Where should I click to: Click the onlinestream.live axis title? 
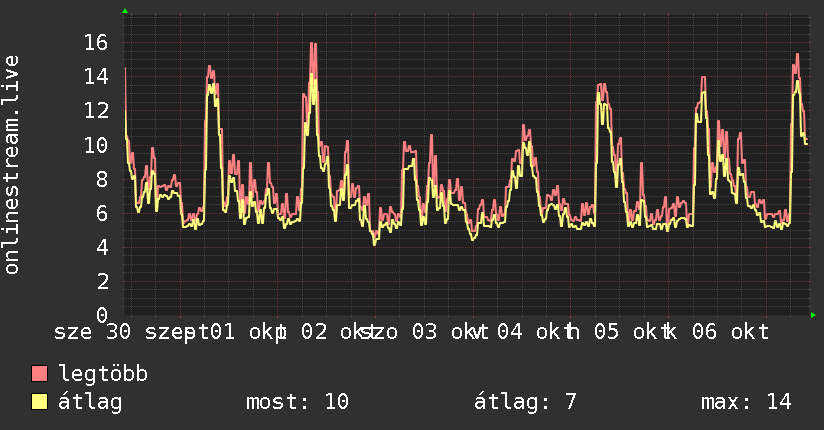[12, 165]
